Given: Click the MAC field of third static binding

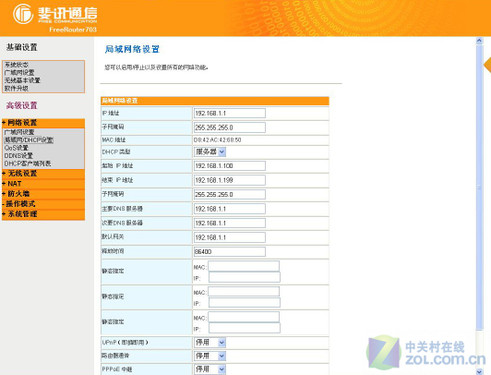Looking at the screenshot, I should 244,317.
